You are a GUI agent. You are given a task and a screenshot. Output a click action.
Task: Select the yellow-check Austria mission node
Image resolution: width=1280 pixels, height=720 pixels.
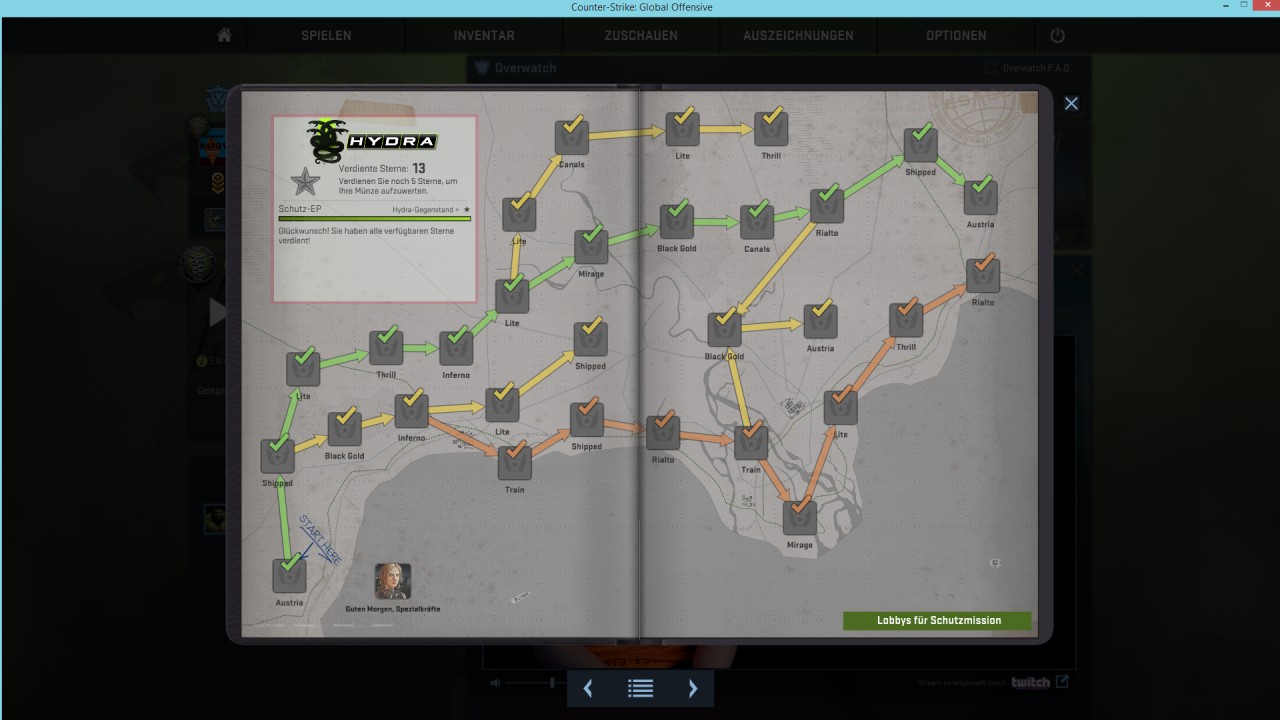point(820,320)
